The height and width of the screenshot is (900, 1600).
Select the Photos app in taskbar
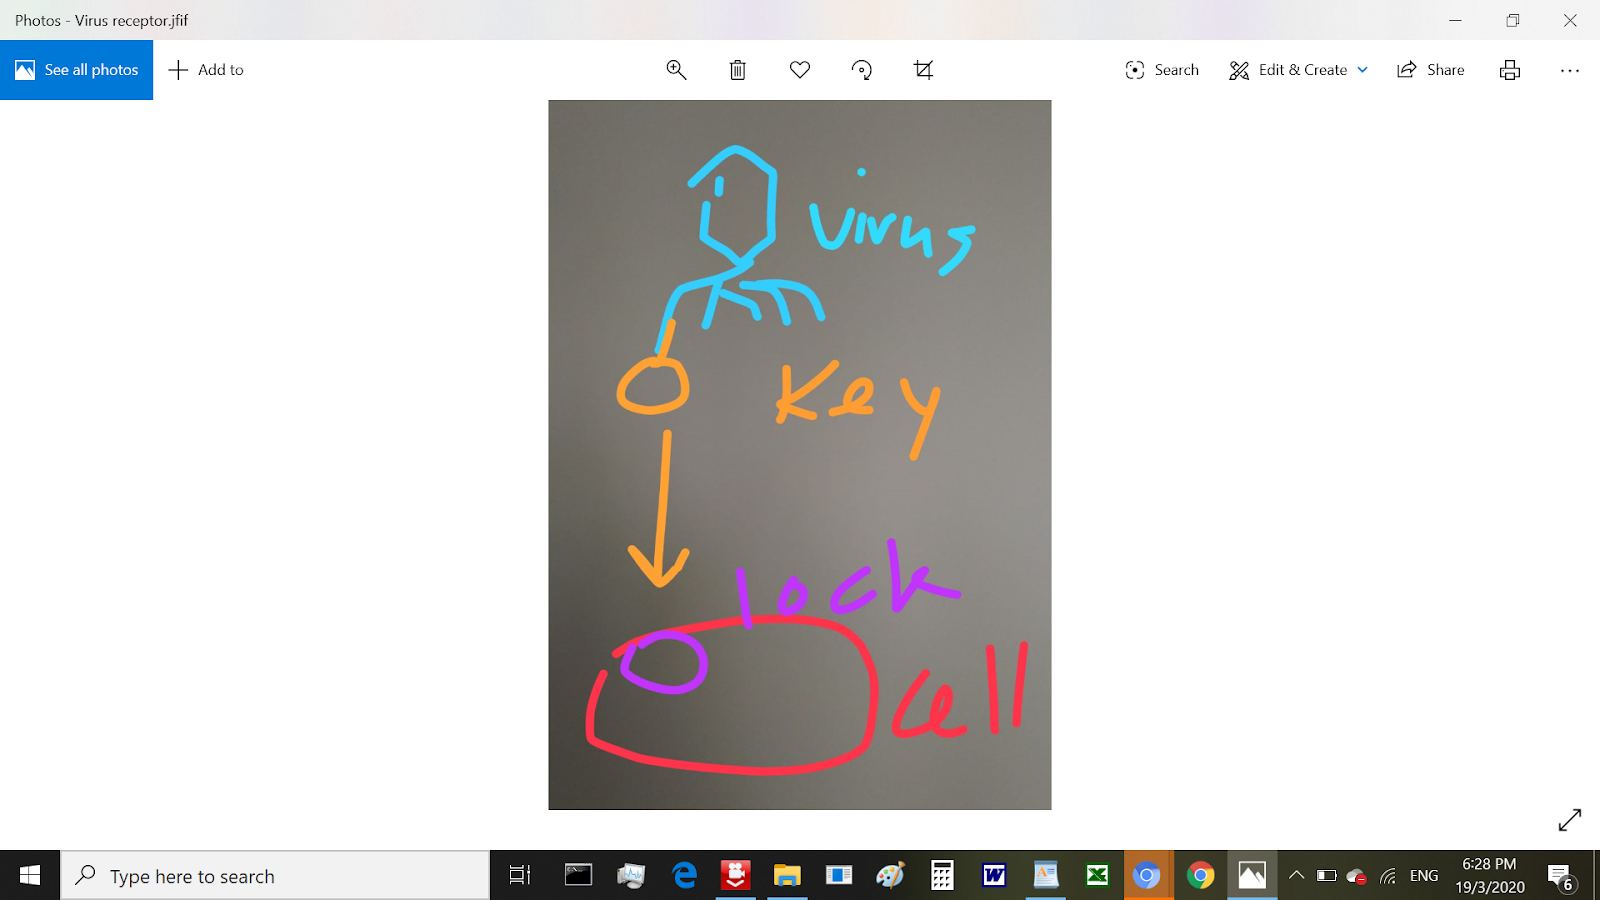[1252, 876]
